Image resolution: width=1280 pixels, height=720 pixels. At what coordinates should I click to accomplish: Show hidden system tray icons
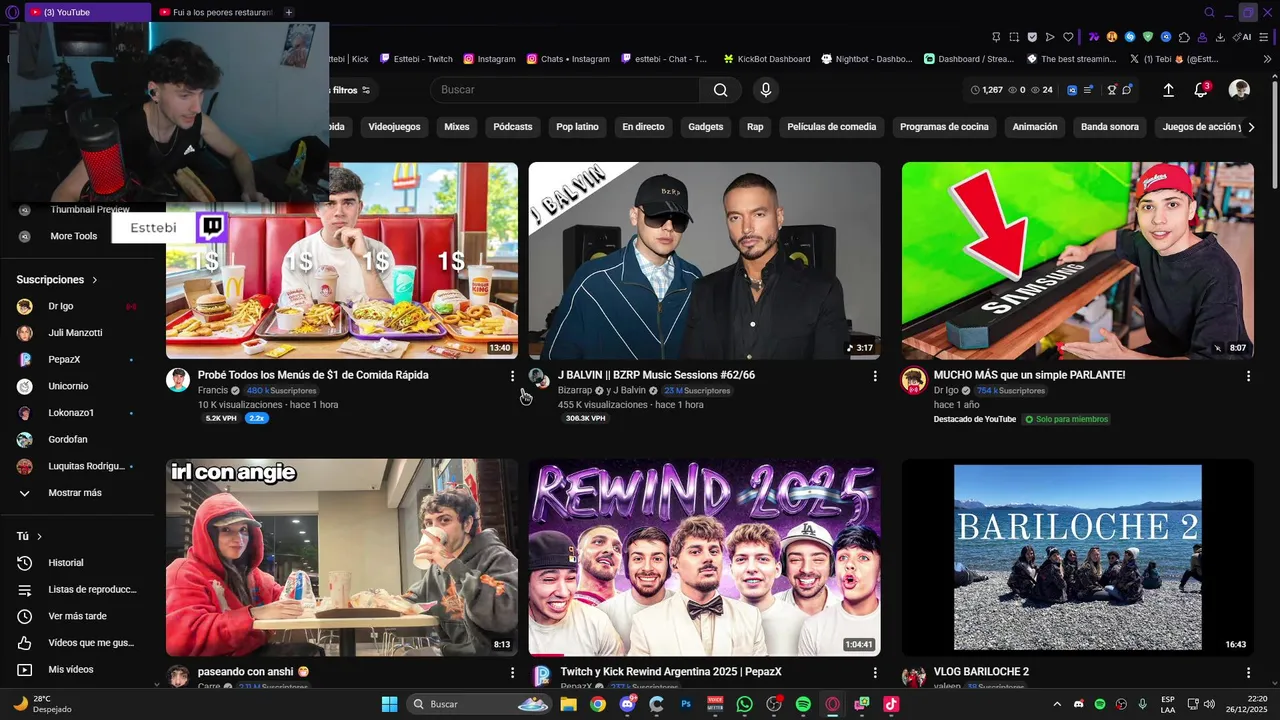1057,704
